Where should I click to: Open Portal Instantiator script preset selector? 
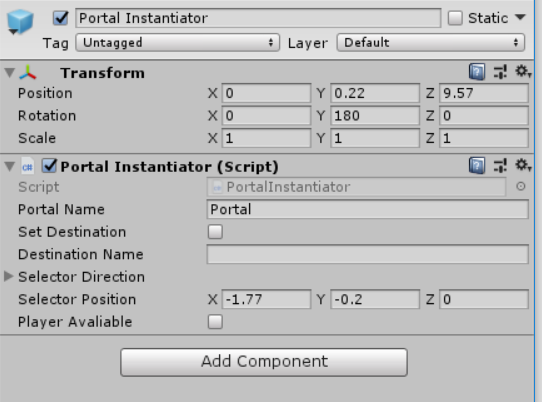500,166
